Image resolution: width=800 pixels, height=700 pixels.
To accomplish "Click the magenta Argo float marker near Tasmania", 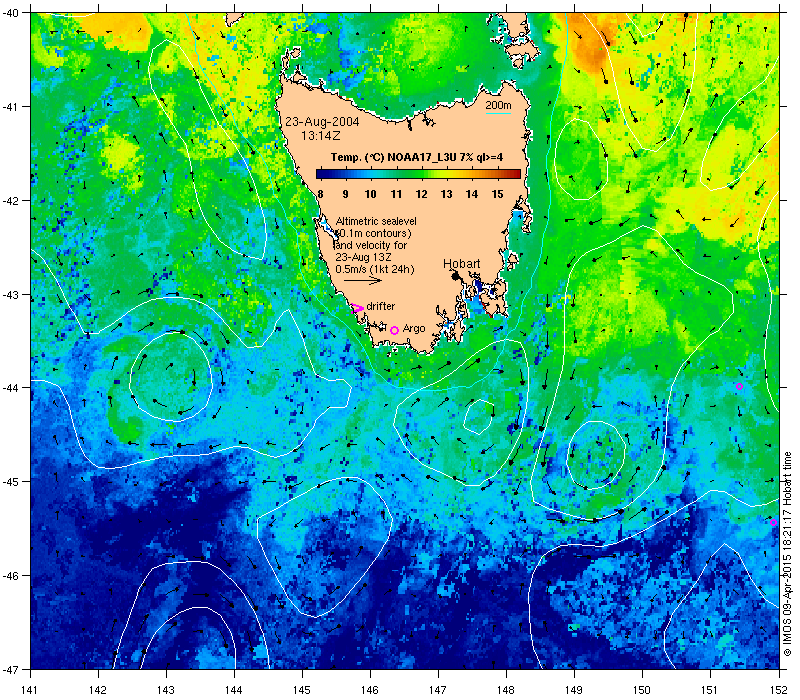I will (394, 331).
